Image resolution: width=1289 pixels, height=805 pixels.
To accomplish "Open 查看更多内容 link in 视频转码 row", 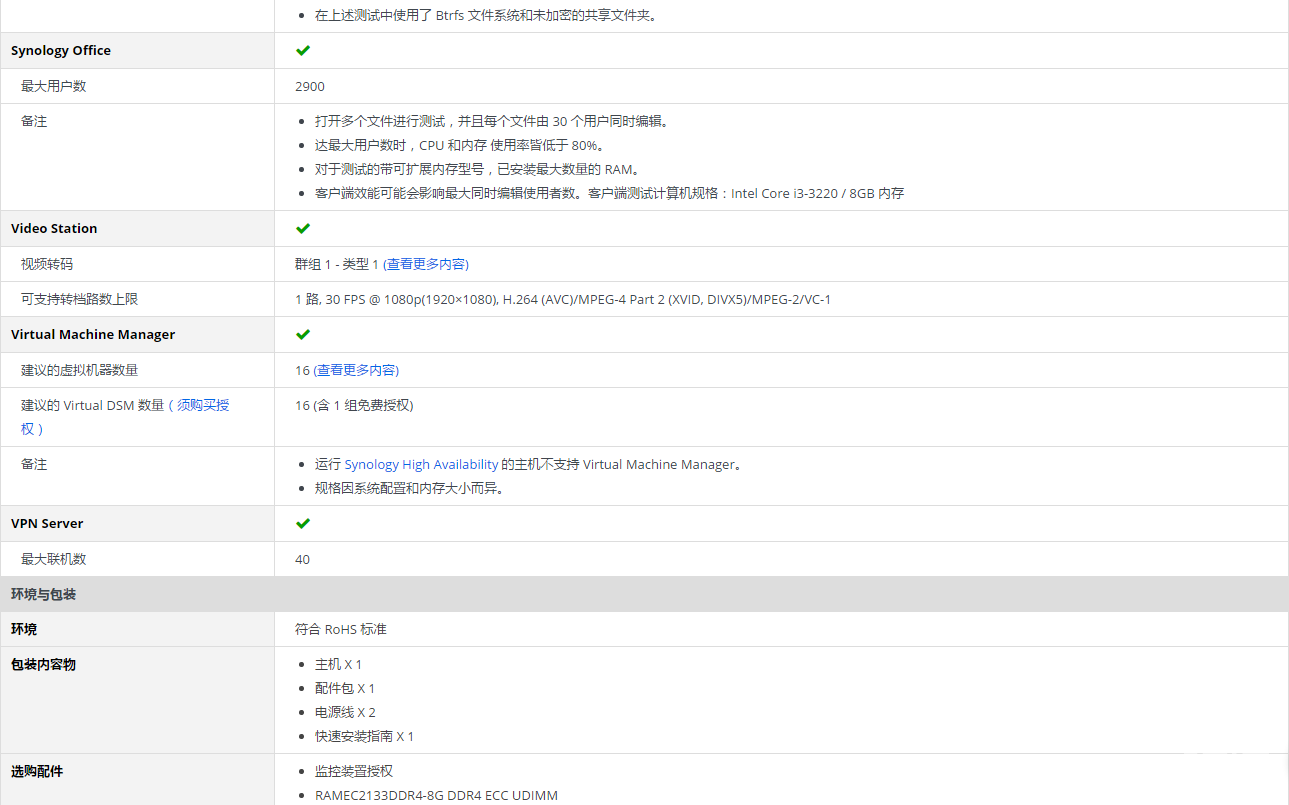I will coord(426,264).
